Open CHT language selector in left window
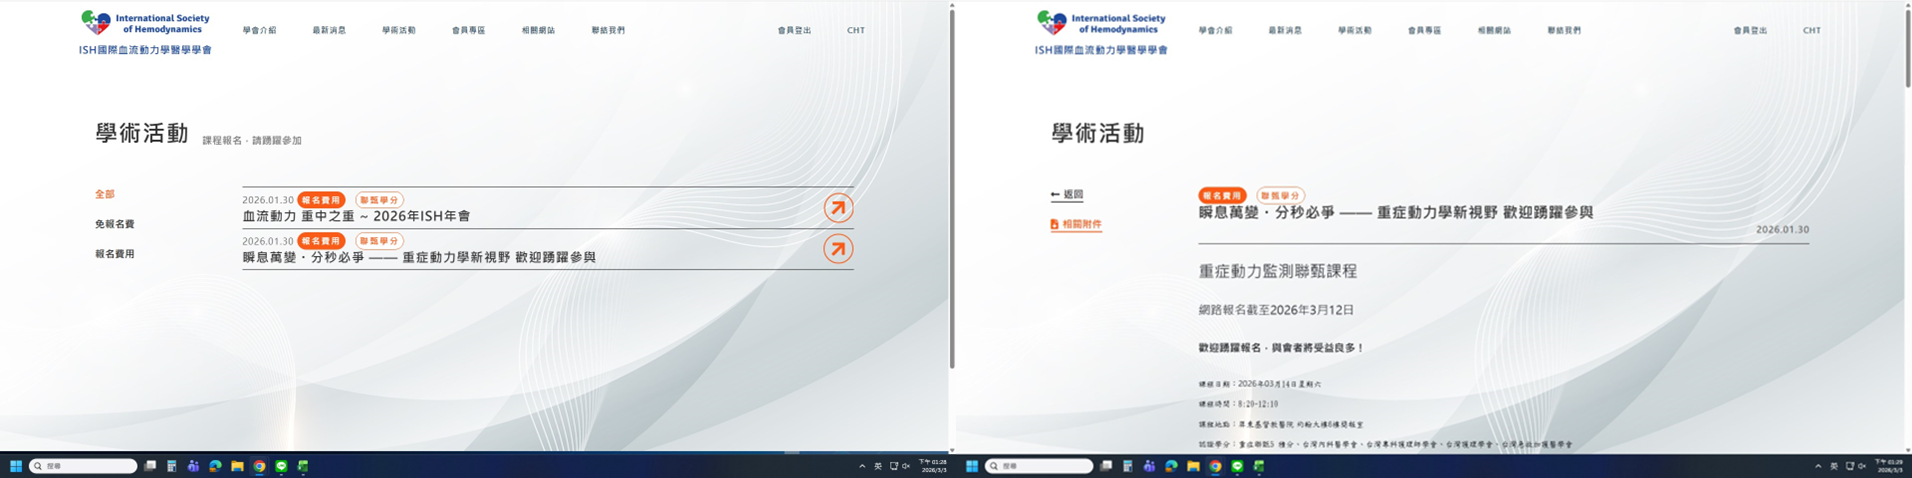 tap(856, 31)
